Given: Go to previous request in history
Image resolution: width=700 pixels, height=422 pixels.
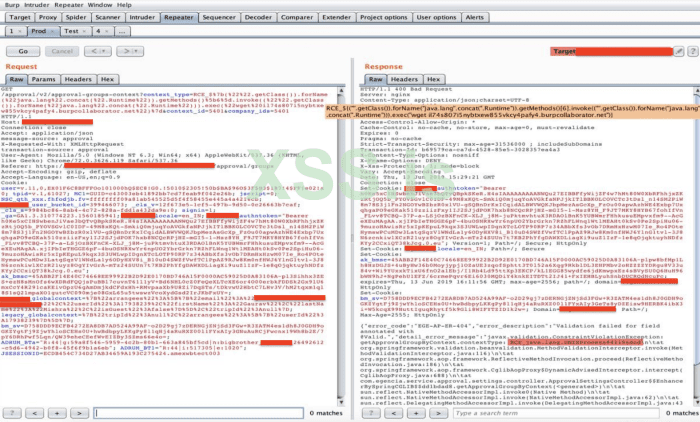Looking at the screenshot, I should point(93,51).
